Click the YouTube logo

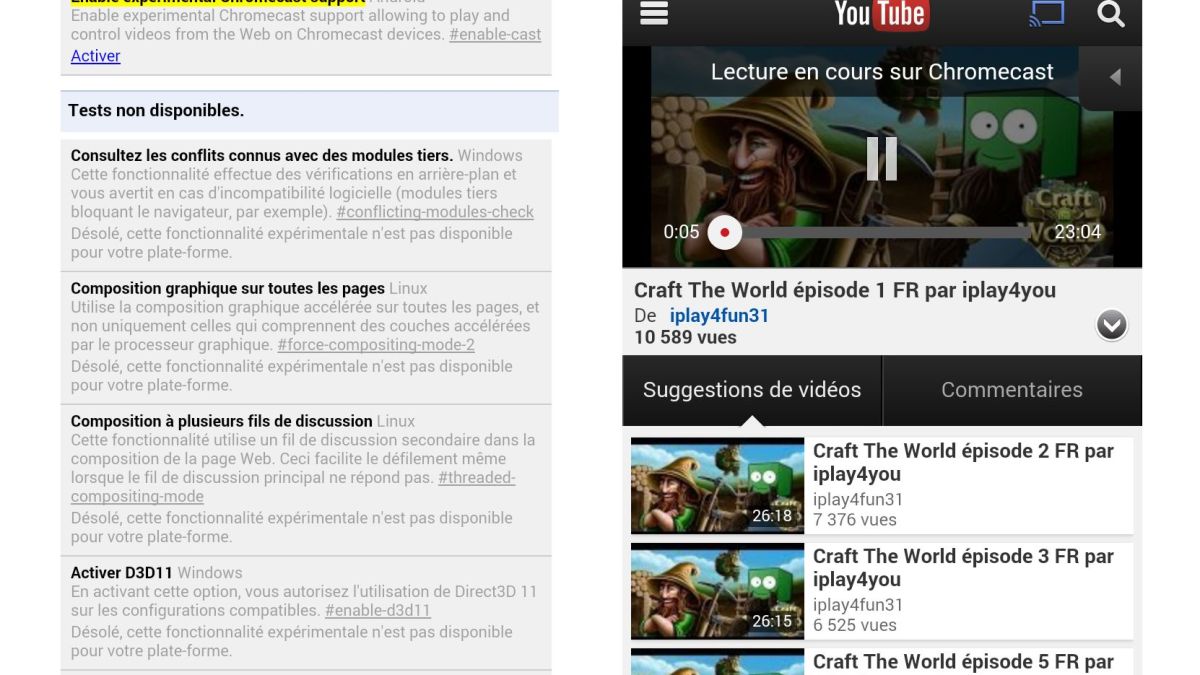[x=881, y=14]
